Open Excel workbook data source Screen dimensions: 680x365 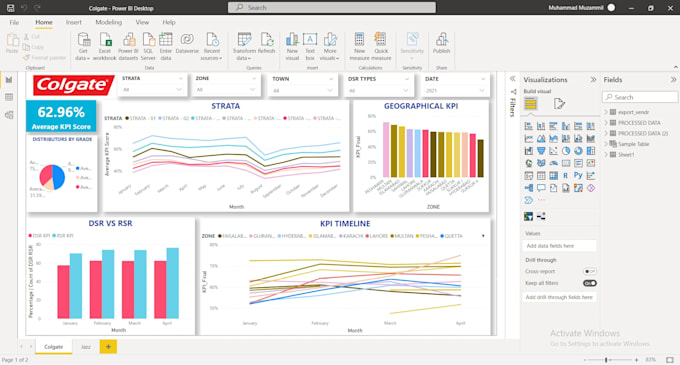coord(105,46)
